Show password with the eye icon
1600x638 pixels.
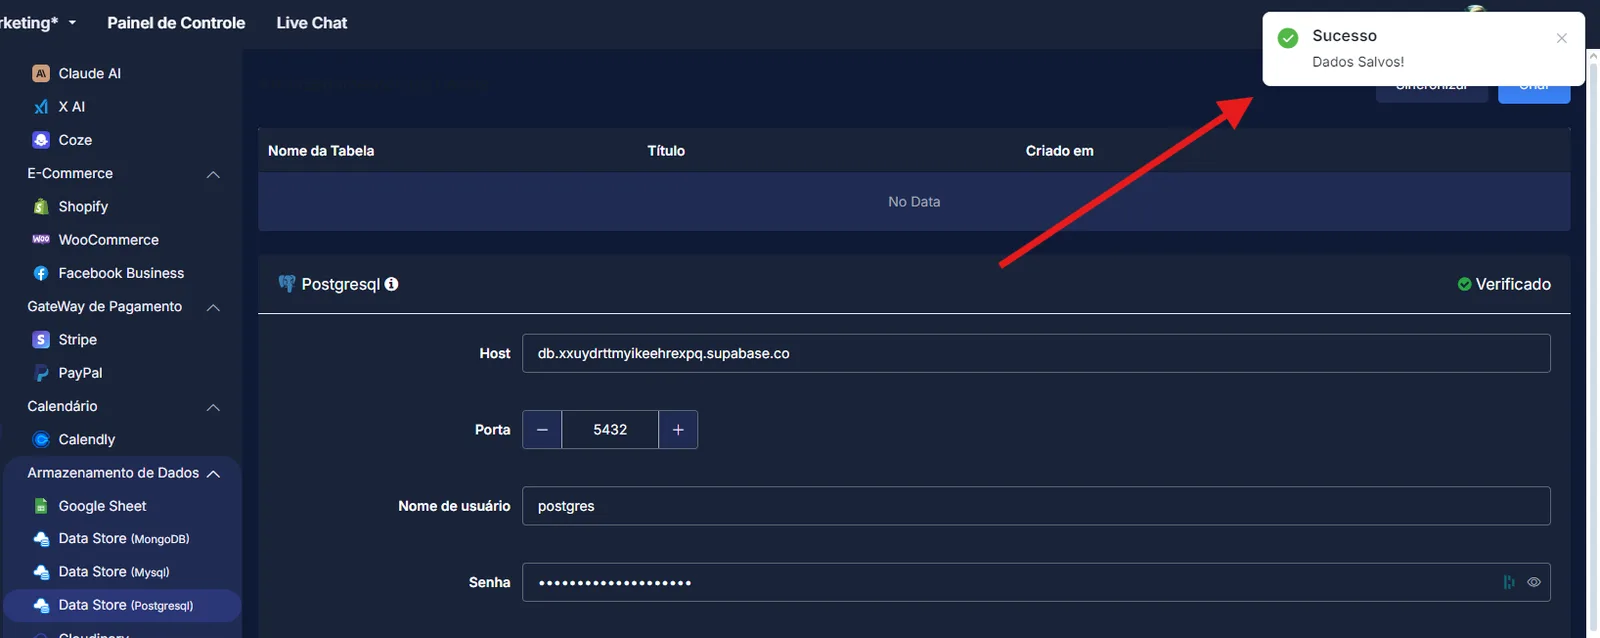(1534, 582)
